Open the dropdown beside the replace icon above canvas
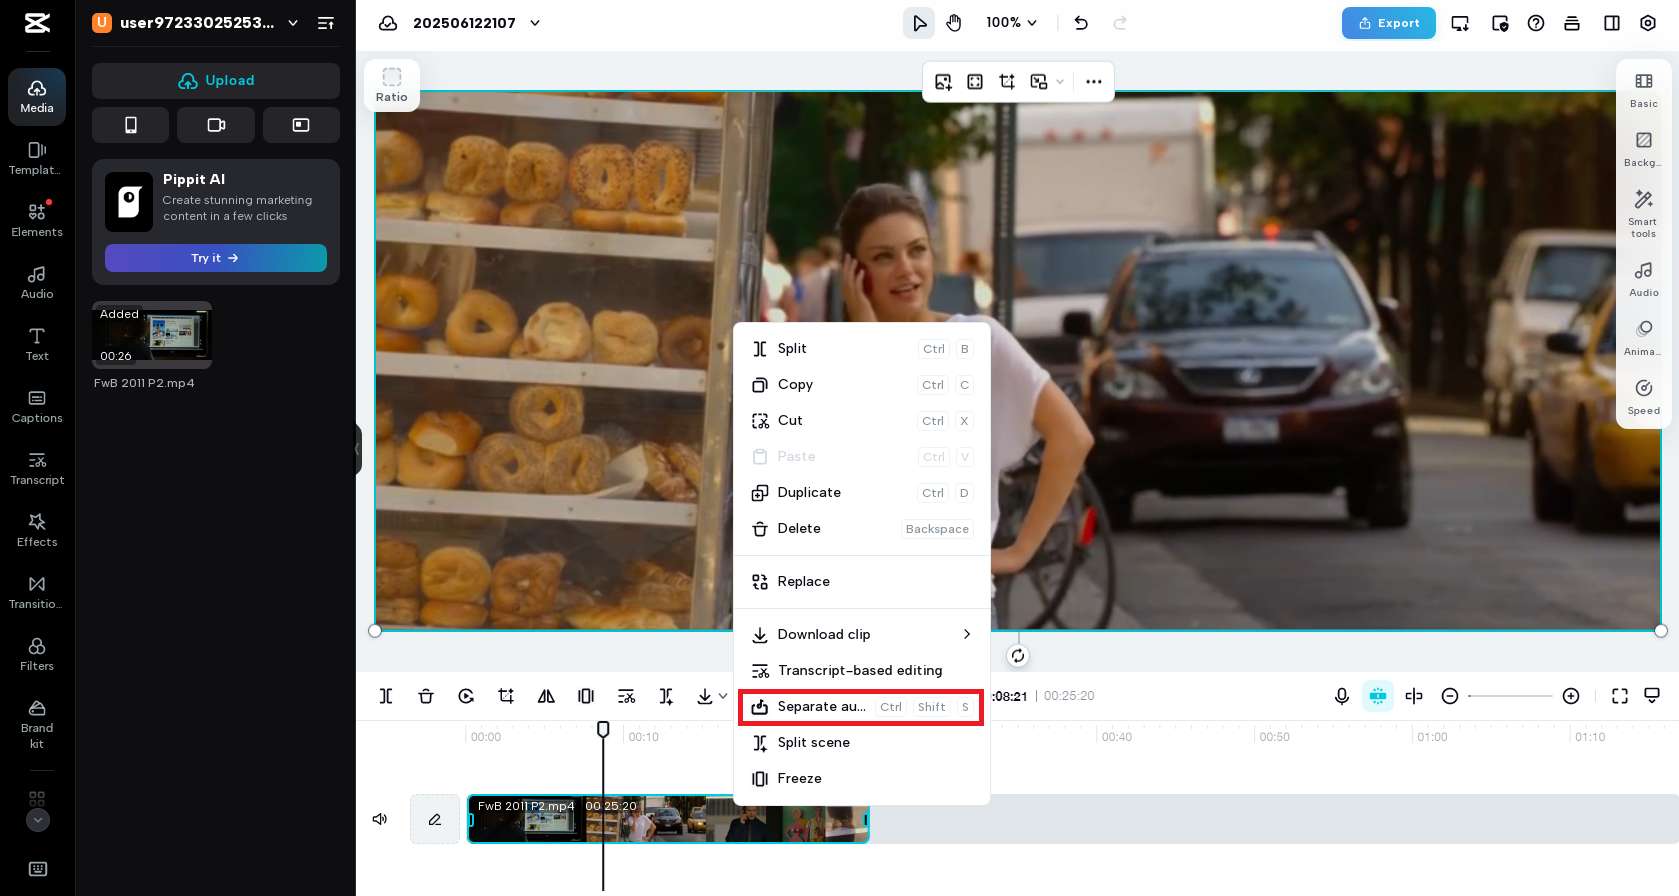The width and height of the screenshot is (1679, 896). [1060, 82]
